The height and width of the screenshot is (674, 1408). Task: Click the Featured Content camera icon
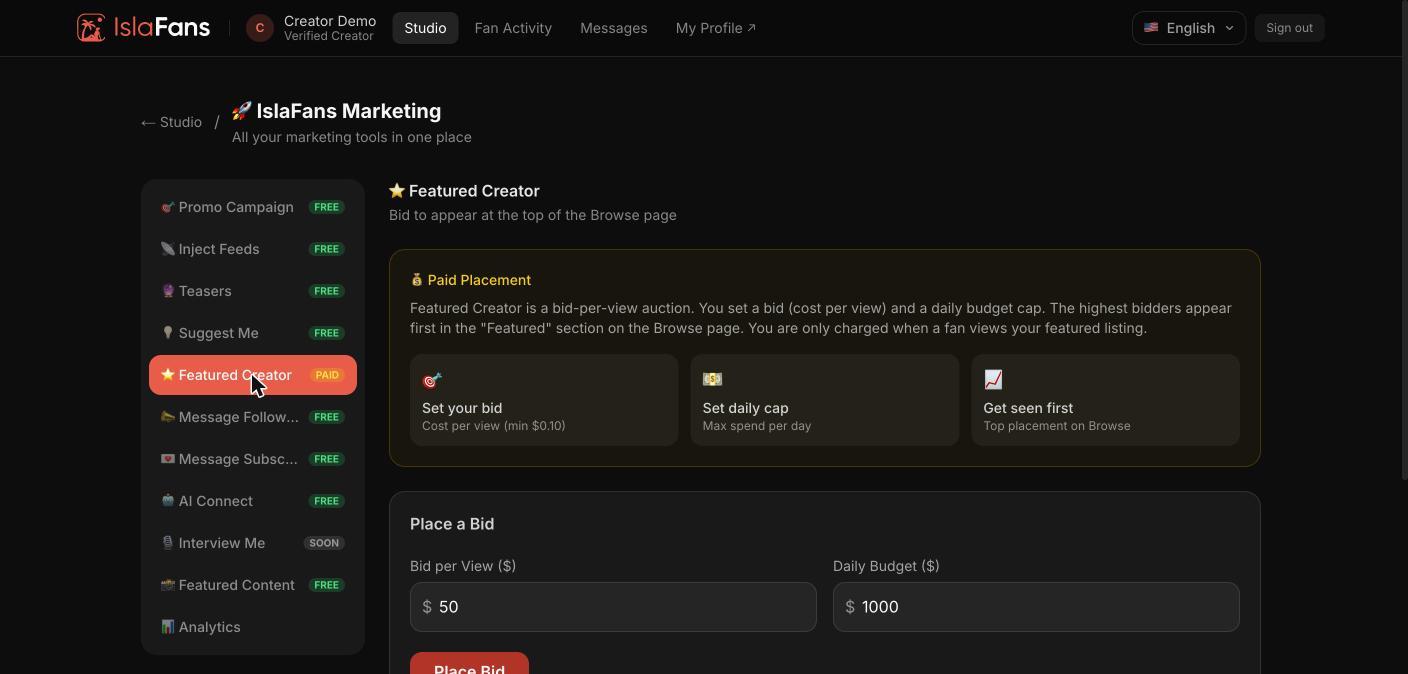click(x=167, y=585)
